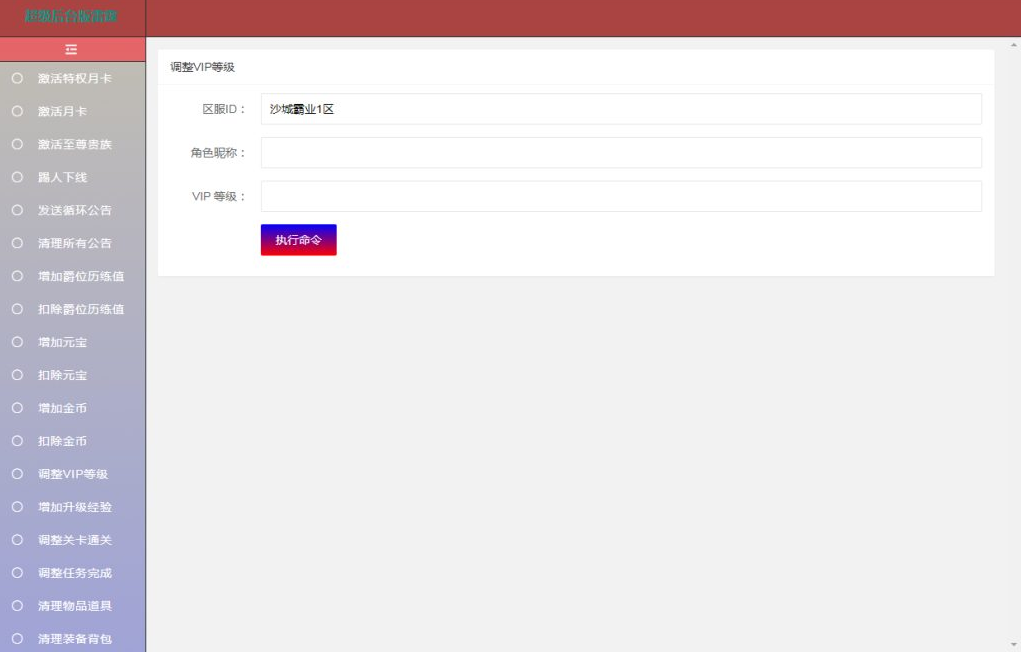Click the page scrollbar down arrow
The height and width of the screenshot is (652, 1024).
1016,644
